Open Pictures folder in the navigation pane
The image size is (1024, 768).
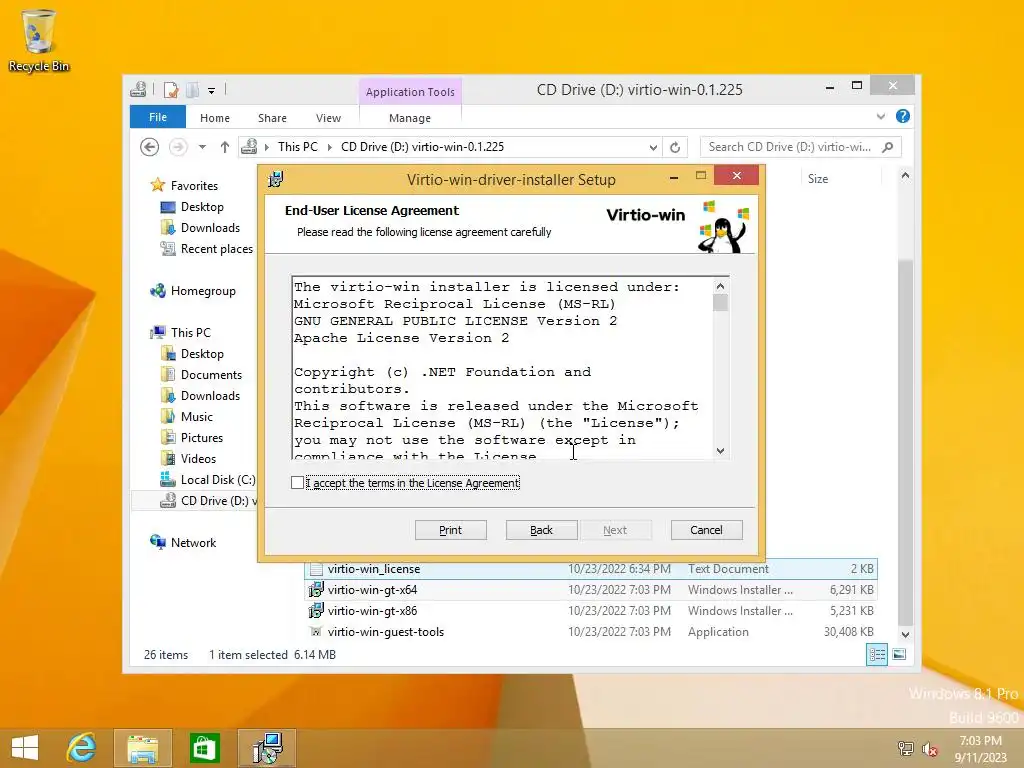202,438
